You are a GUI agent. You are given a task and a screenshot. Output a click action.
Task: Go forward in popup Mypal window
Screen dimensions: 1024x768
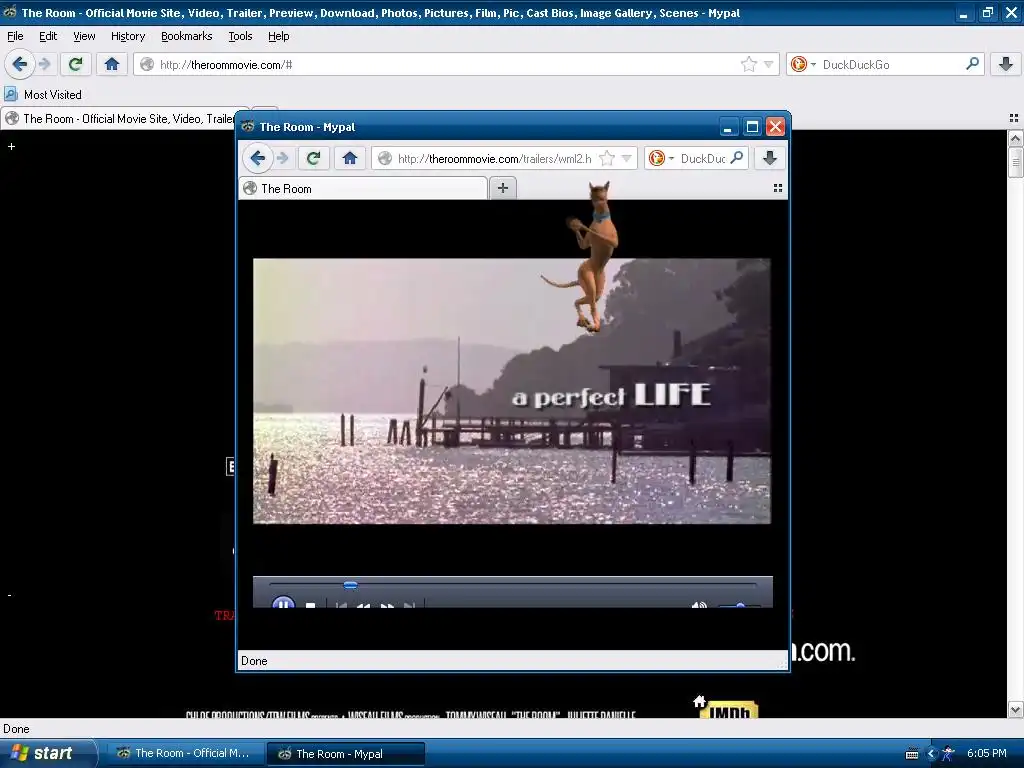tap(282, 158)
